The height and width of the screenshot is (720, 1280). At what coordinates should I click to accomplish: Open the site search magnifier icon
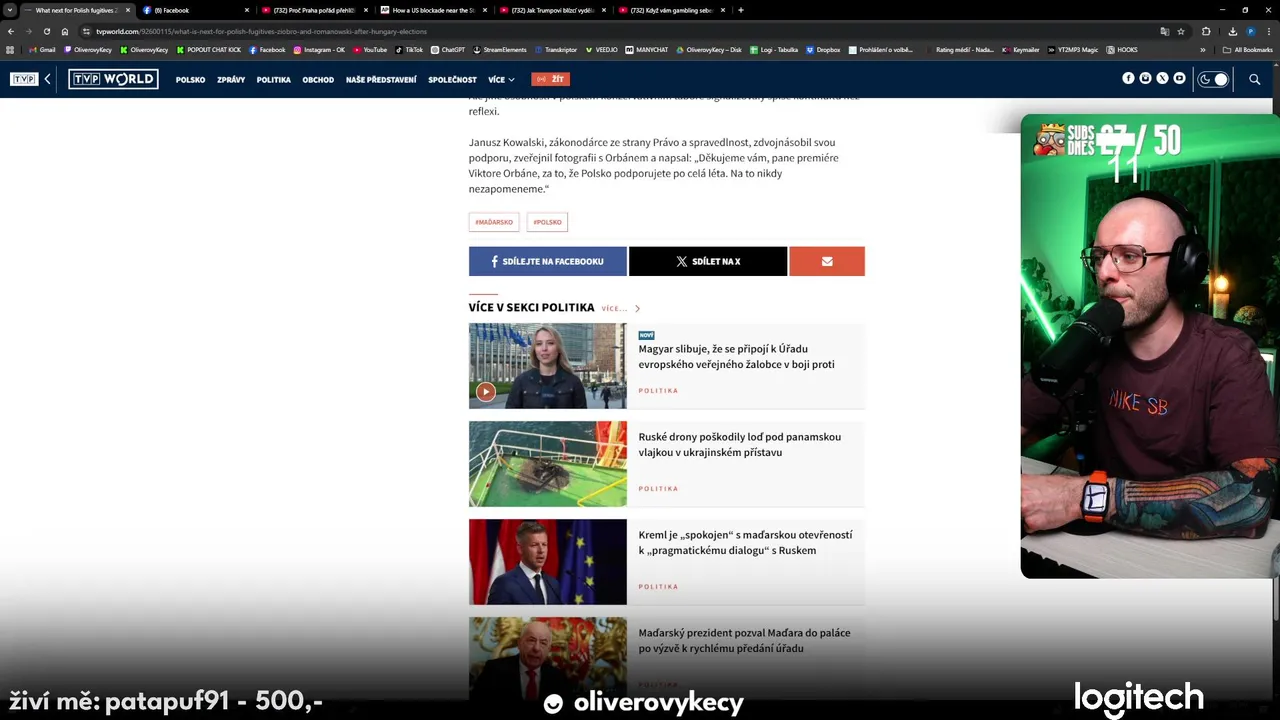coord(1254,79)
